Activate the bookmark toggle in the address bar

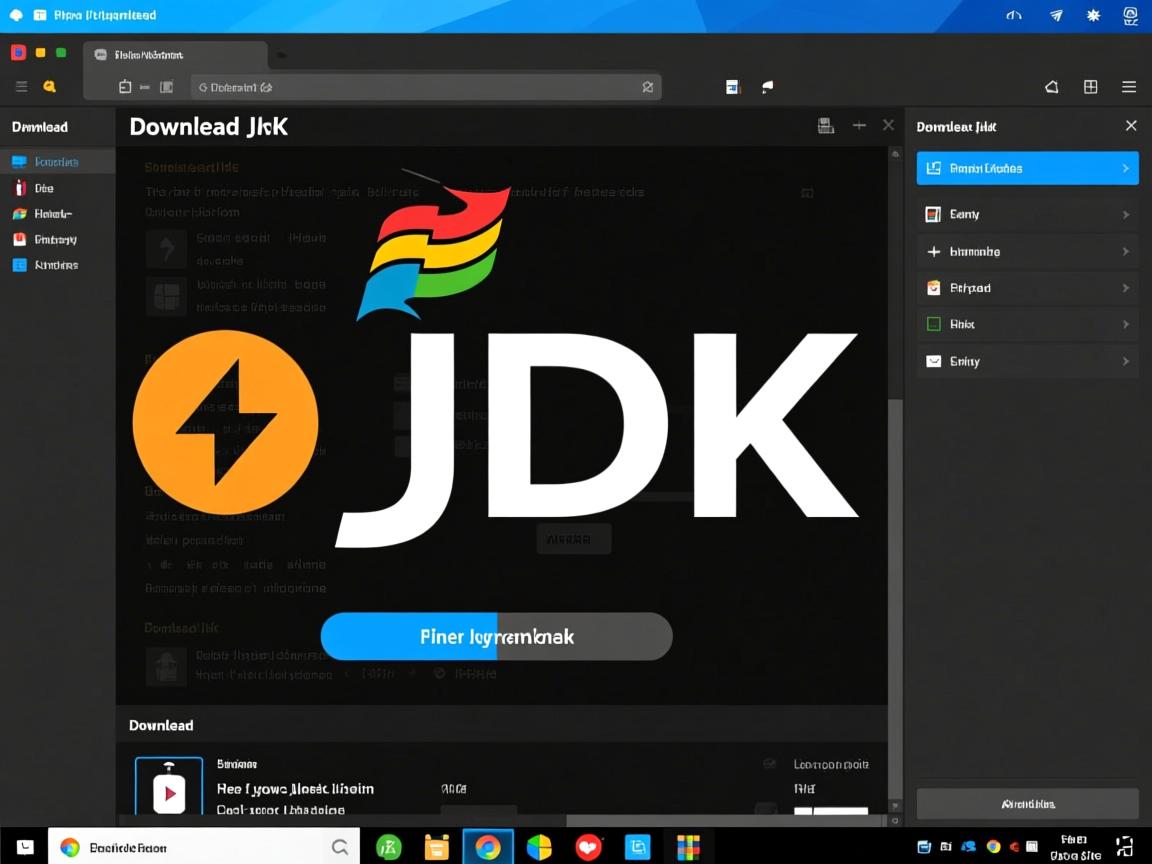click(x=646, y=87)
